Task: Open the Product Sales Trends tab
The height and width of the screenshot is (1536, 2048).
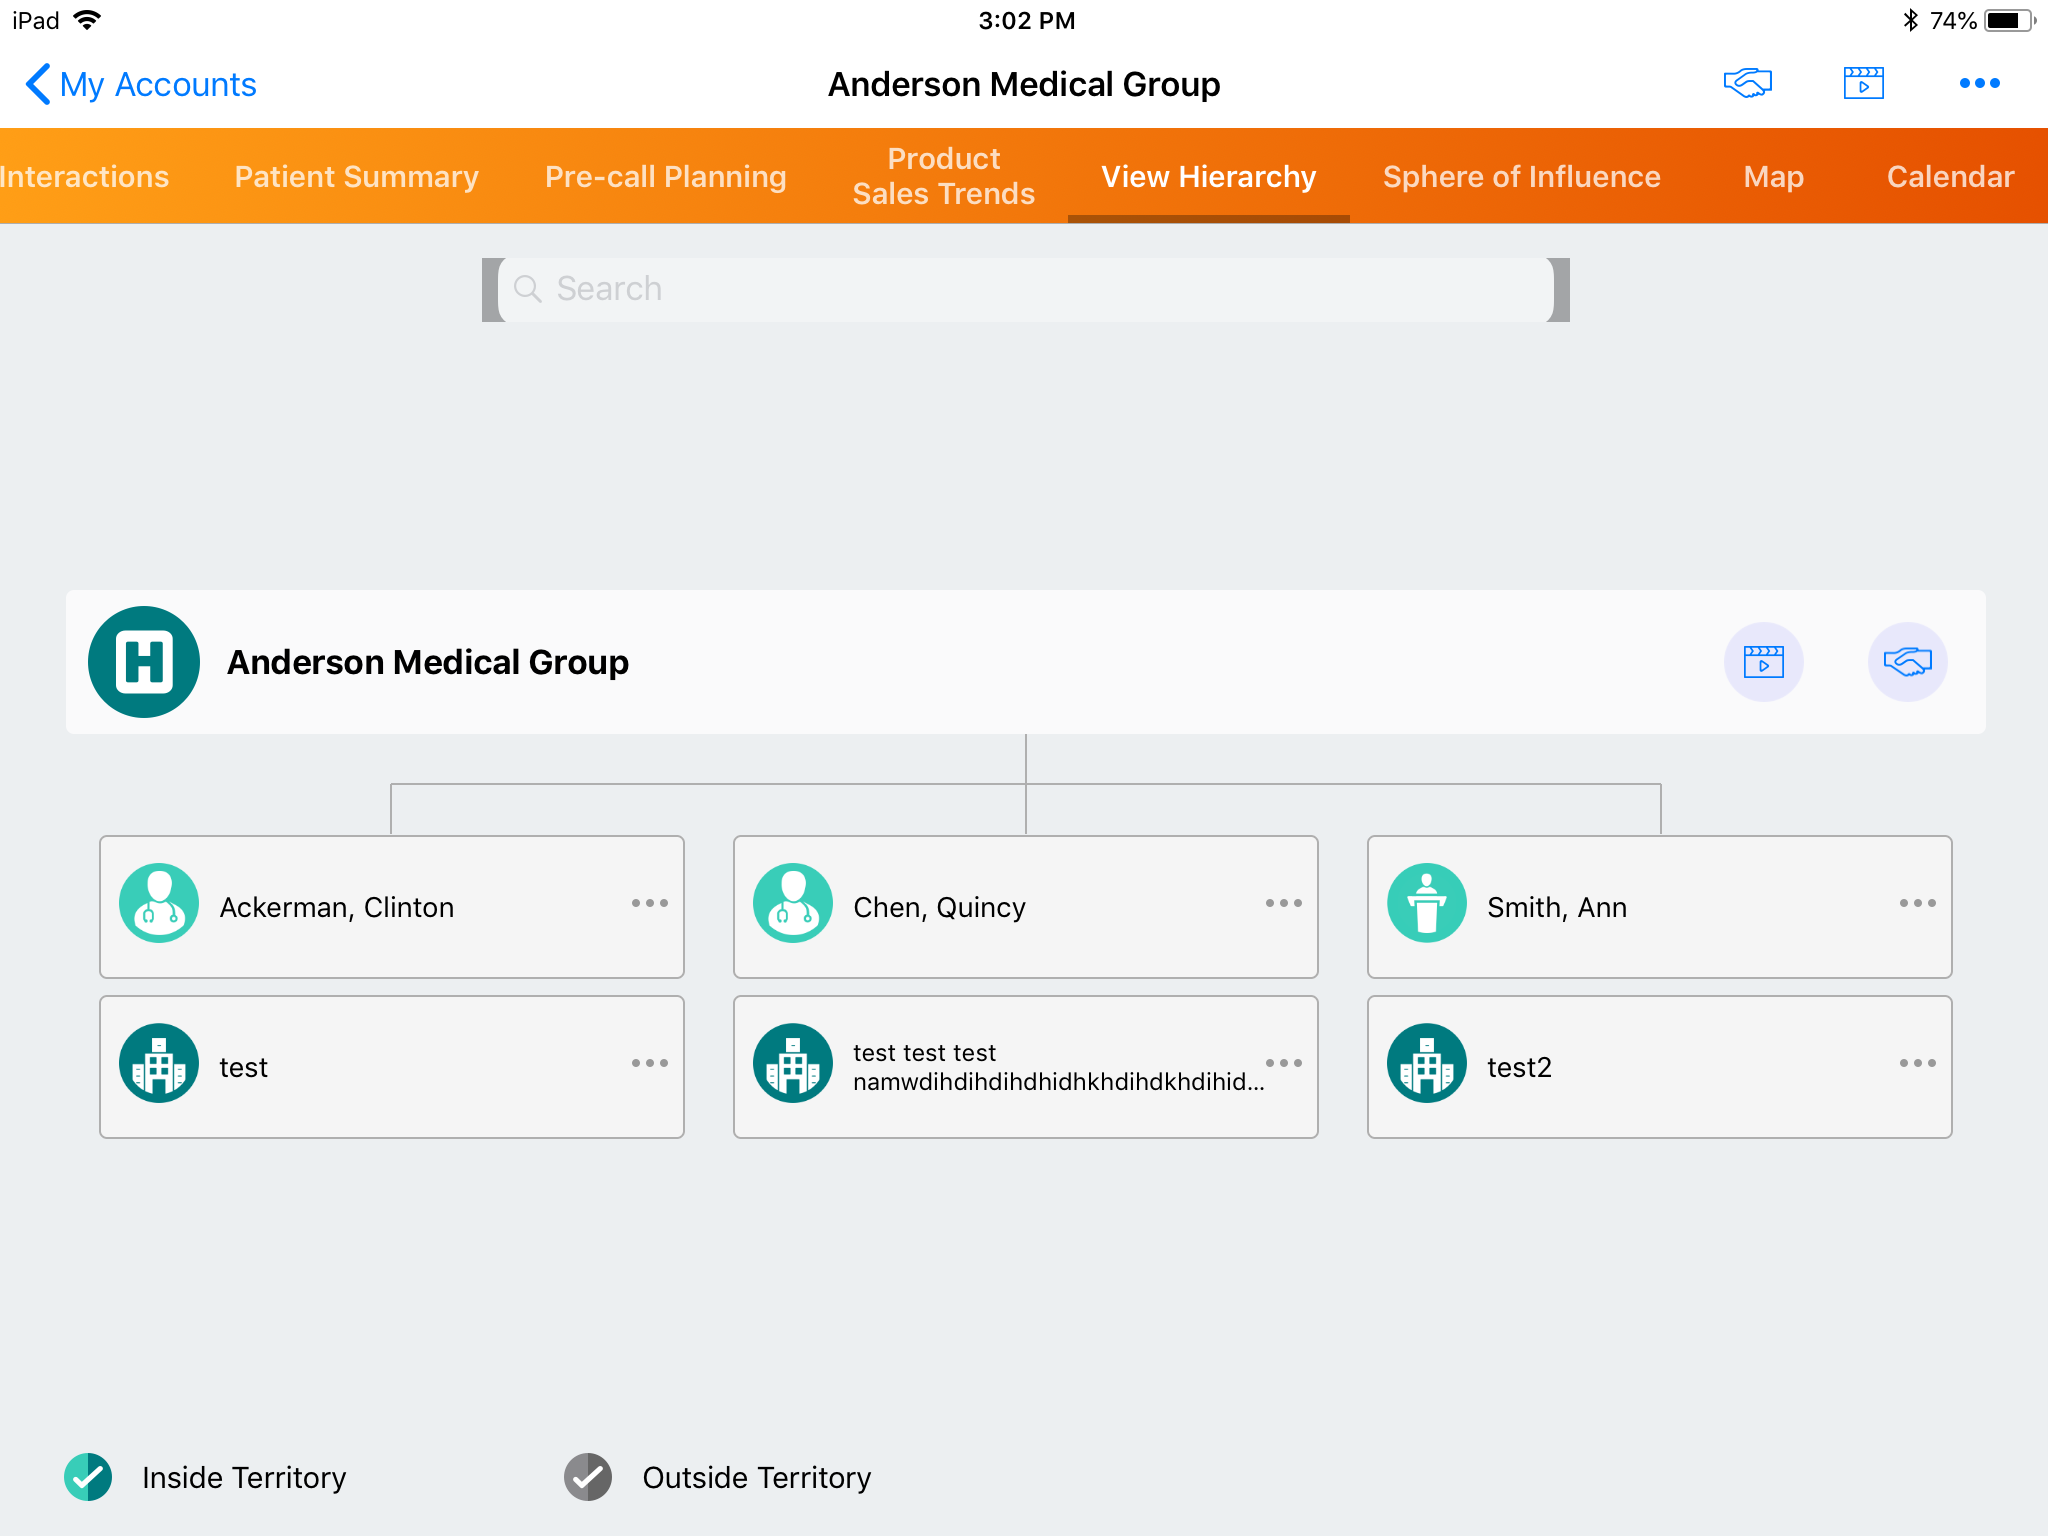Action: [x=943, y=176]
